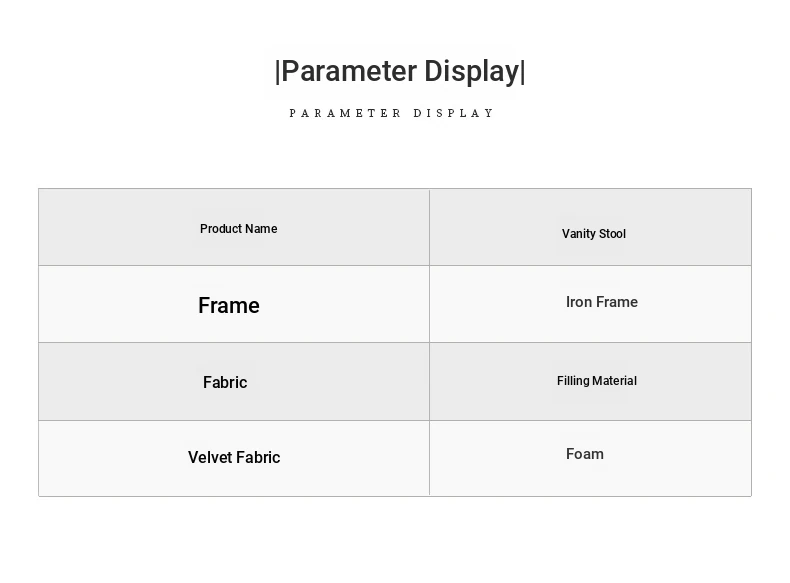Click the word Iron in the table

click(x=579, y=302)
